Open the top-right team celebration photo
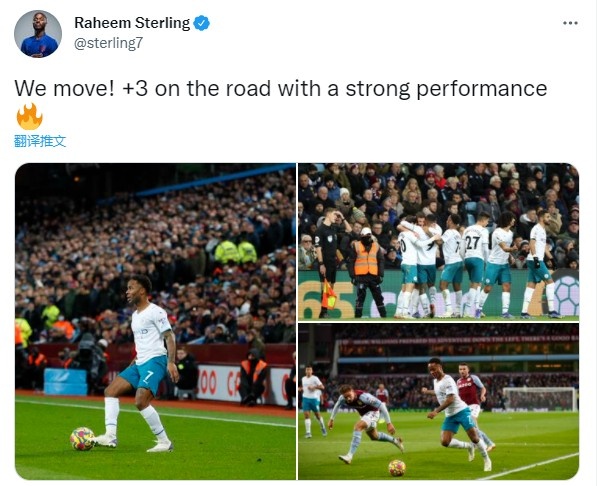The width and height of the screenshot is (597, 486). click(x=439, y=241)
